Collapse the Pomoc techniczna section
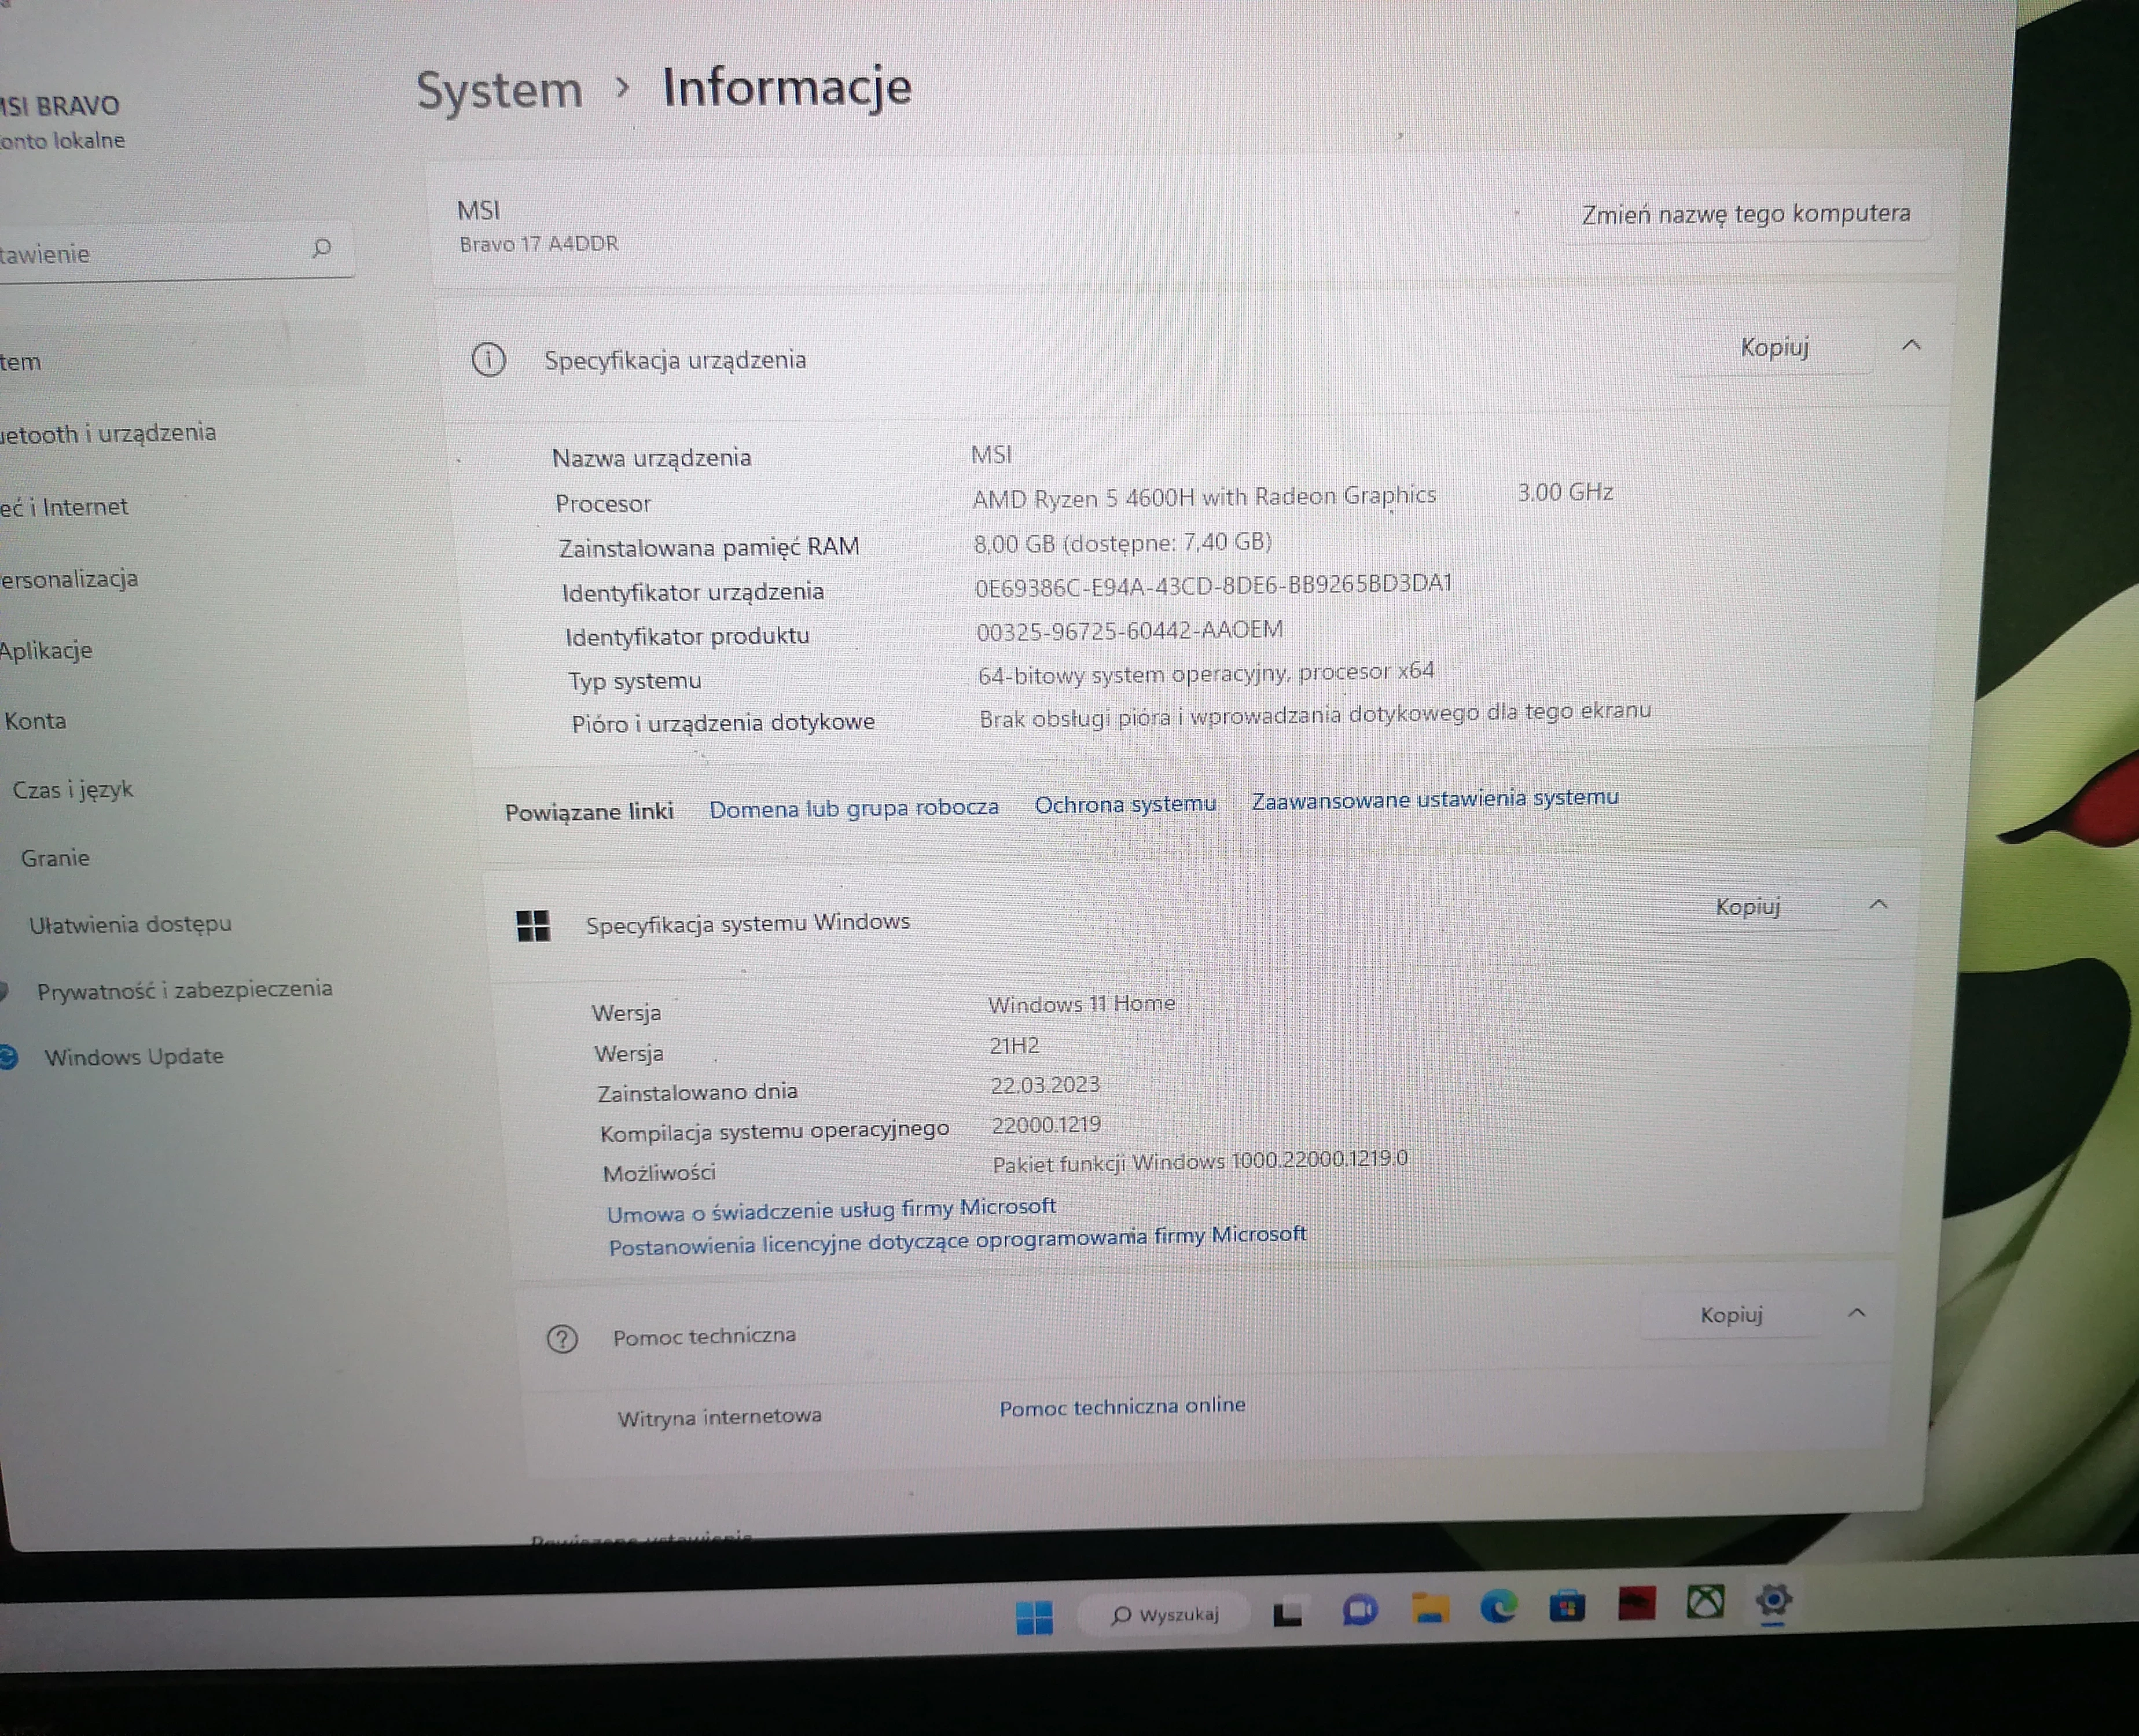 (x=1858, y=1312)
